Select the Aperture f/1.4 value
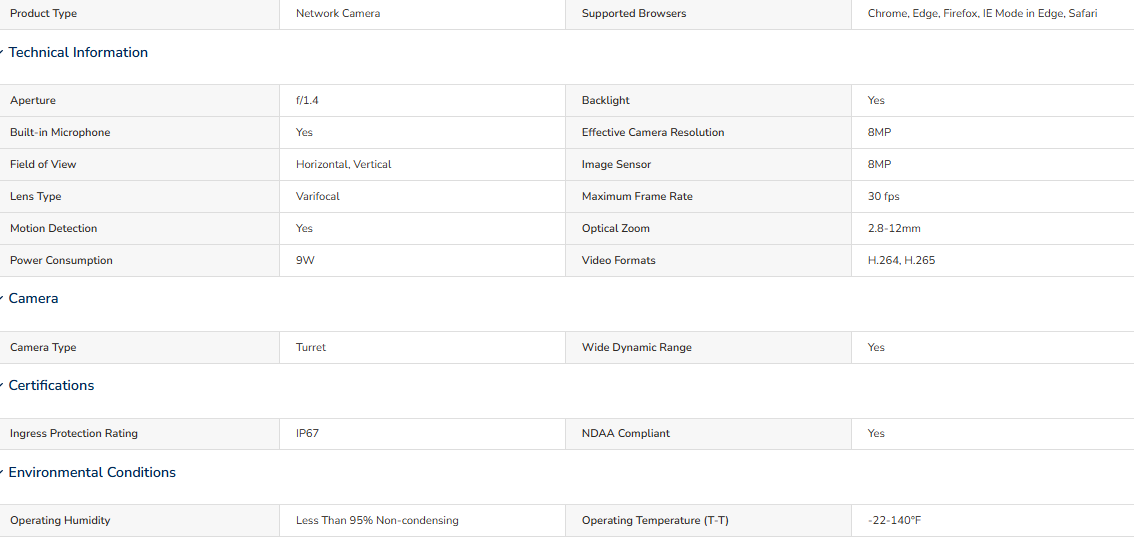1134x542 pixels. [307, 101]
